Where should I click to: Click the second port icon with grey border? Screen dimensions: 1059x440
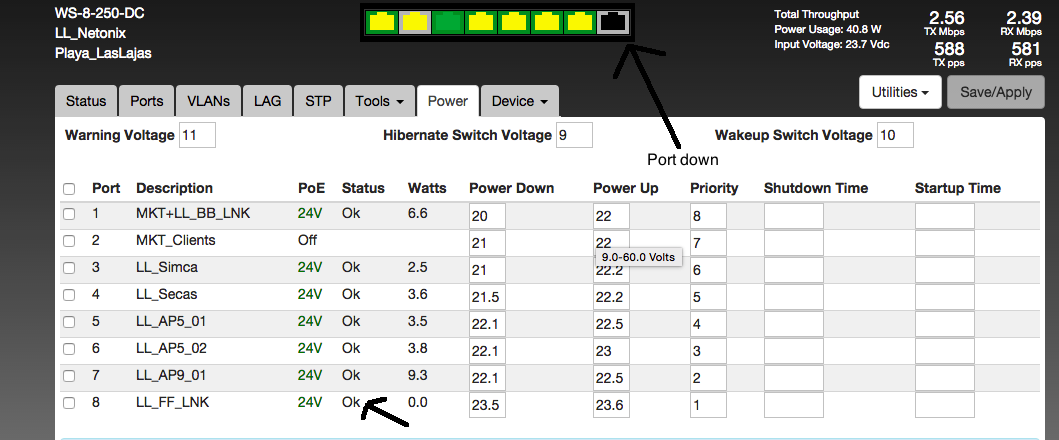coord(413,22)
